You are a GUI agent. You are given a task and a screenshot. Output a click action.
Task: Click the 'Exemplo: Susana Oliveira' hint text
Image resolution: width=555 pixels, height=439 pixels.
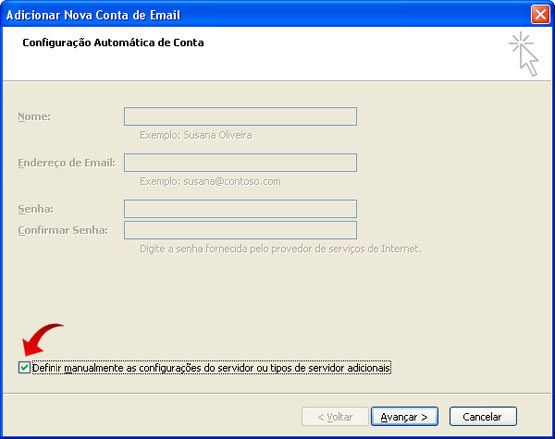pyautogui.click(x=196, y=135)
